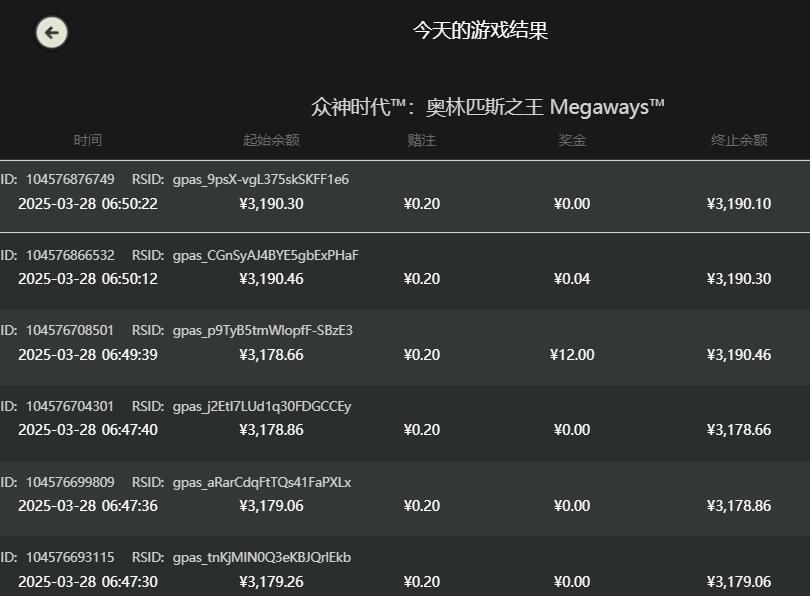Click RSID gpas_CGnSyAJ4BYE5gbExPHaF
The image size is (810, 596).
[x=265, y=256]
